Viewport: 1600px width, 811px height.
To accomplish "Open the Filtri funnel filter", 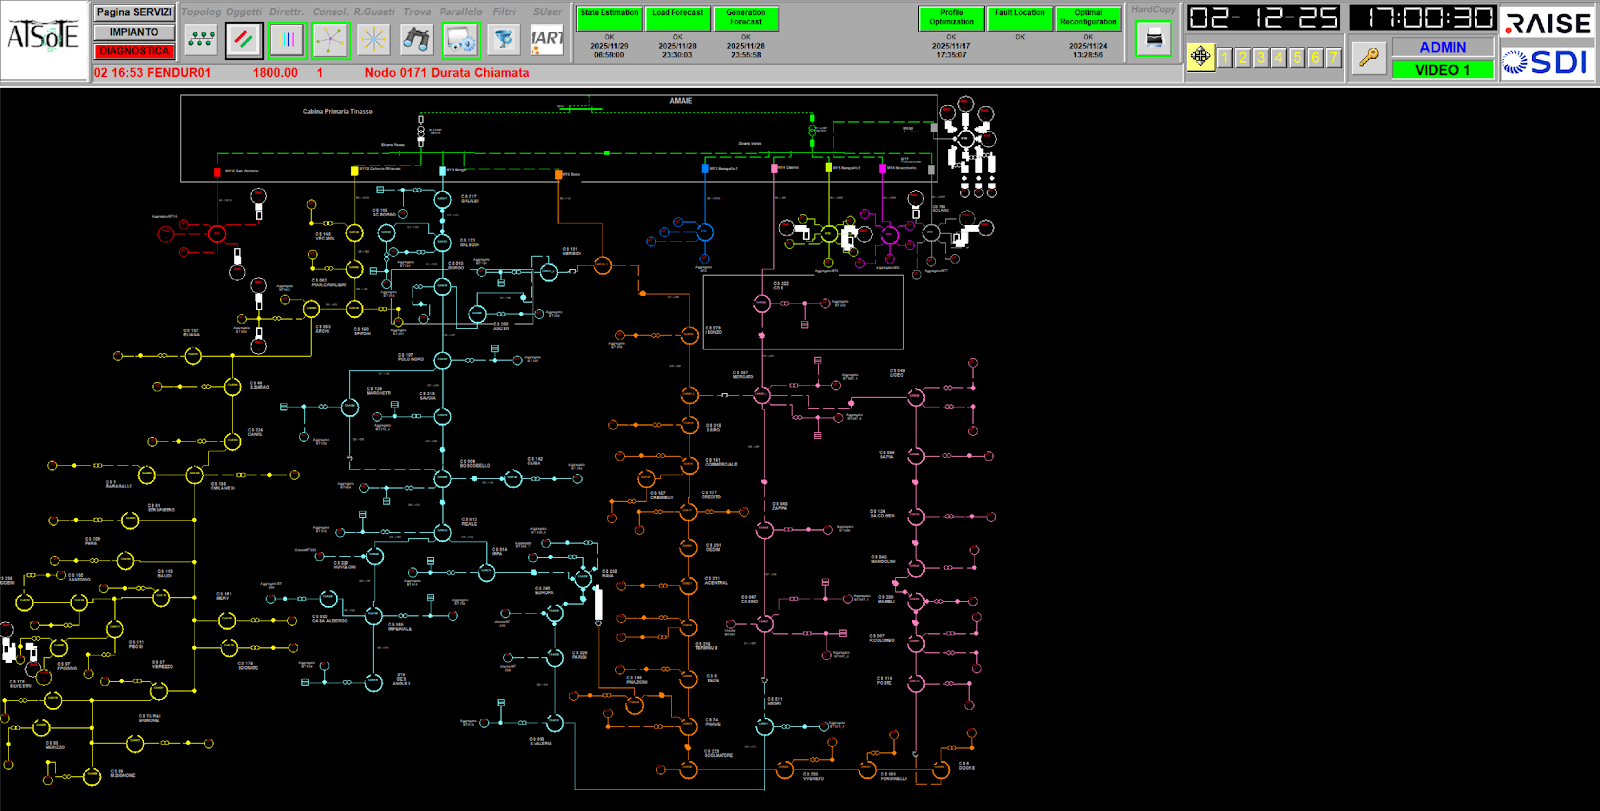I will click(504, 40).
